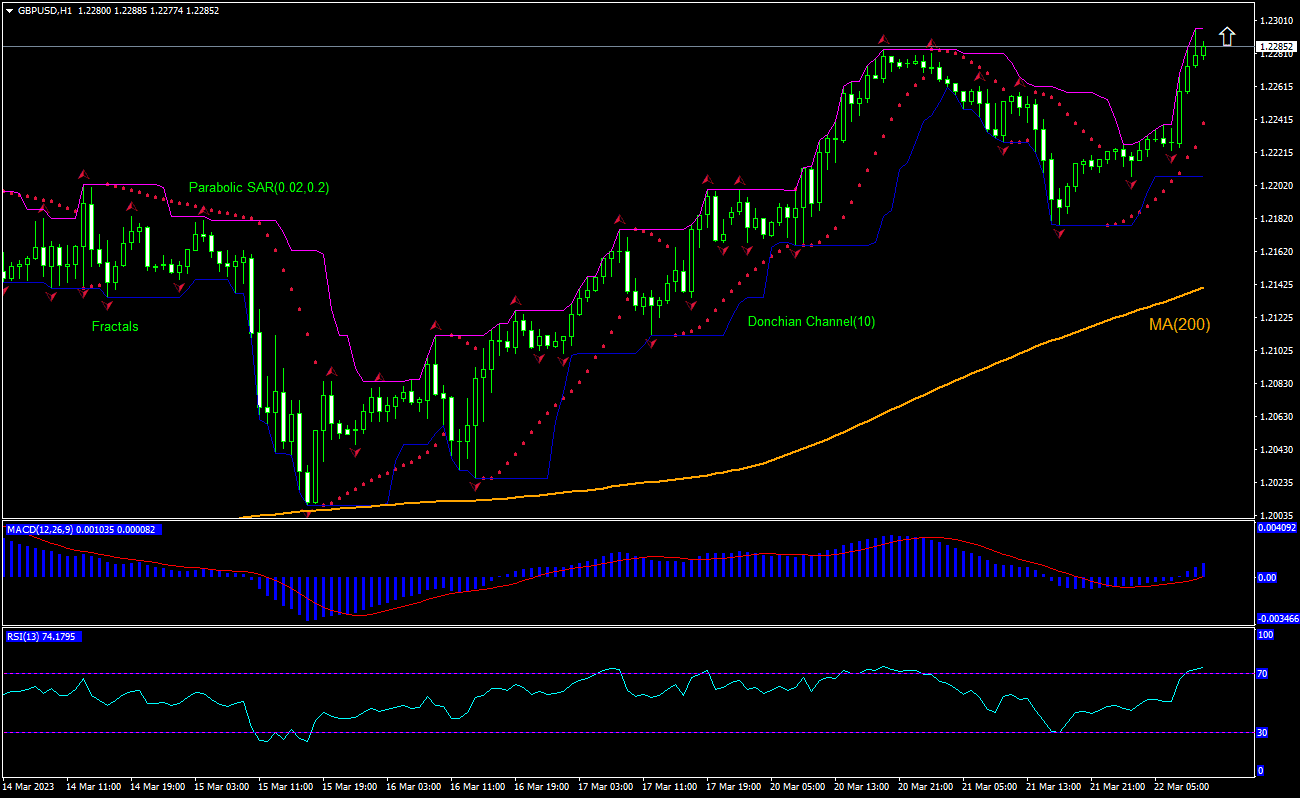
Task: Click the orange MA(200) label
Action: [1179, 324]
